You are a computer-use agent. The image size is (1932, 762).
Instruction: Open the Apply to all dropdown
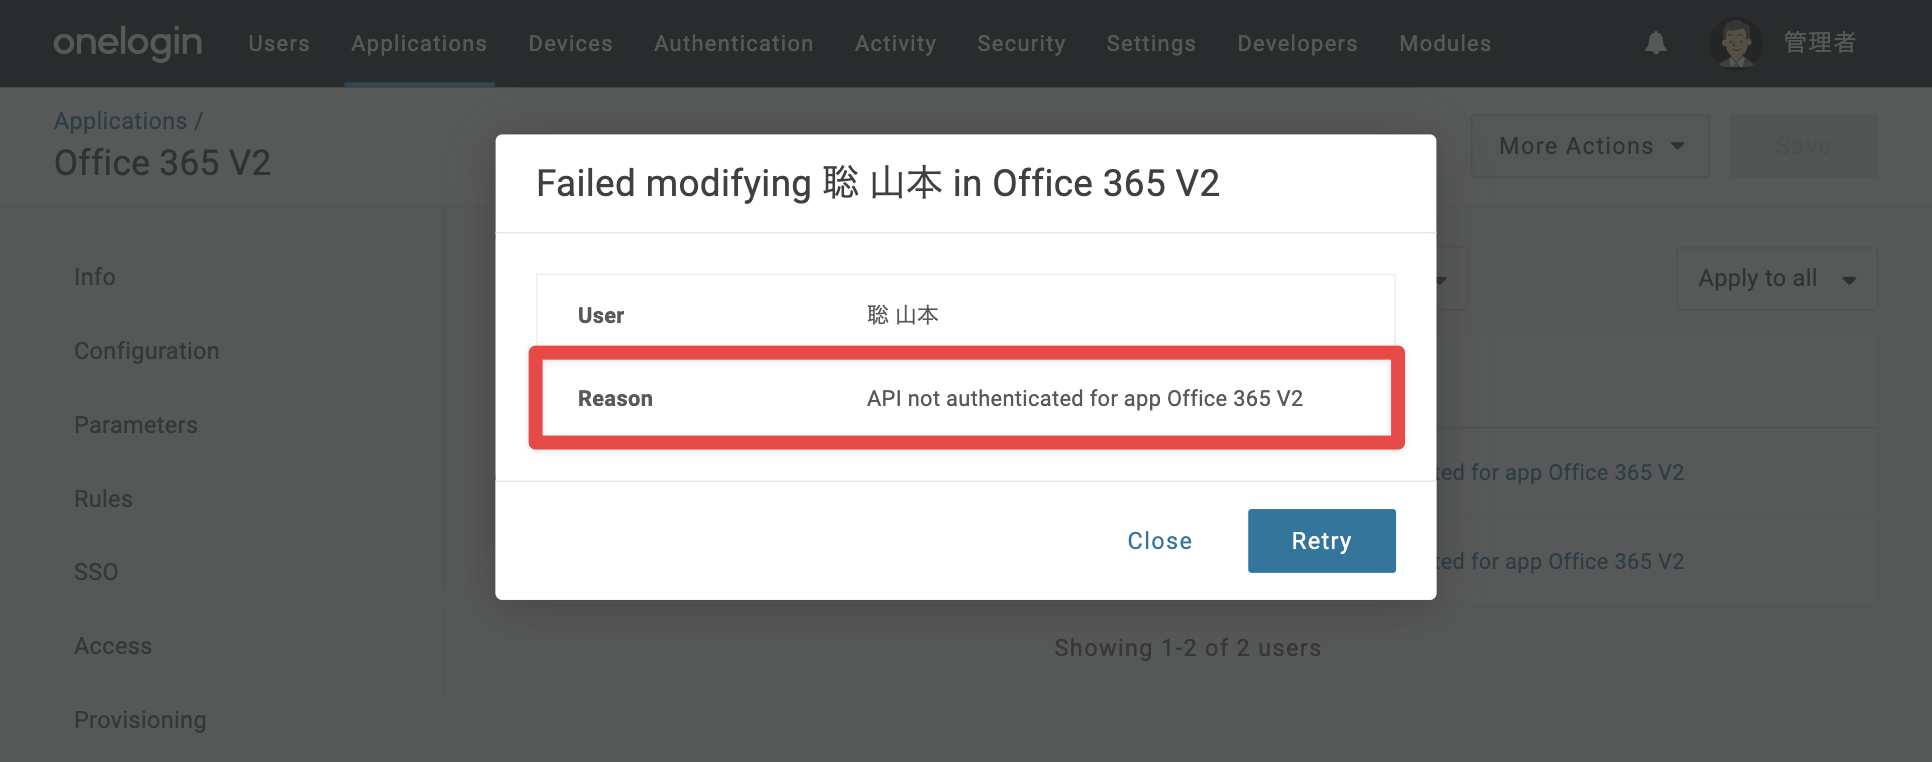tap(1777, 279)
